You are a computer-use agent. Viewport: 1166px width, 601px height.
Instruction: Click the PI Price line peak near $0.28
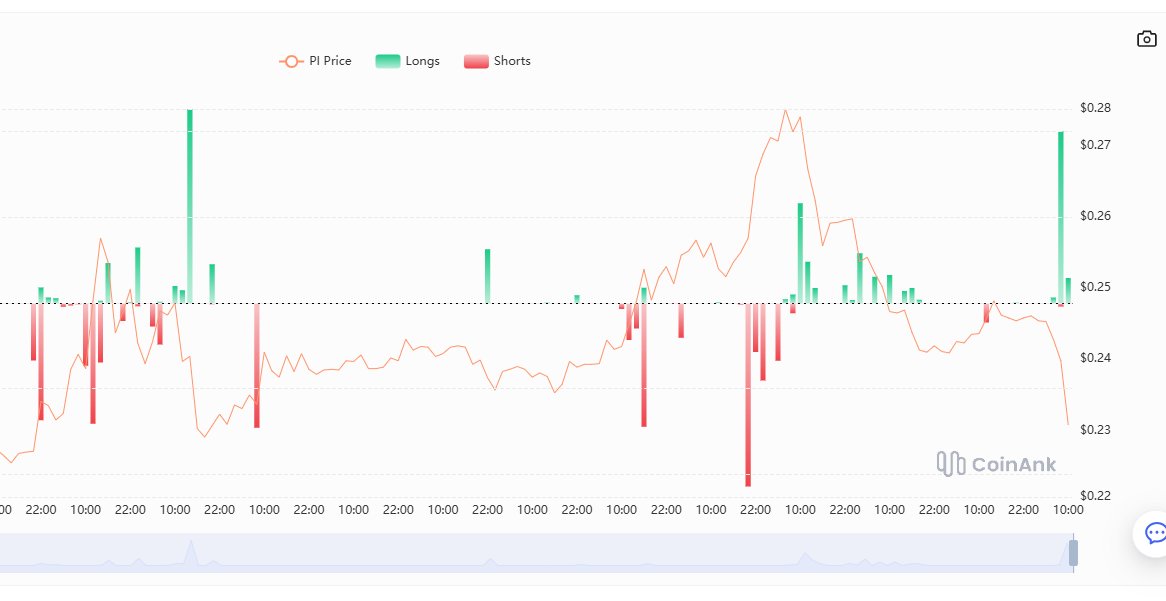pyautogui.click(x=785, y=111)
